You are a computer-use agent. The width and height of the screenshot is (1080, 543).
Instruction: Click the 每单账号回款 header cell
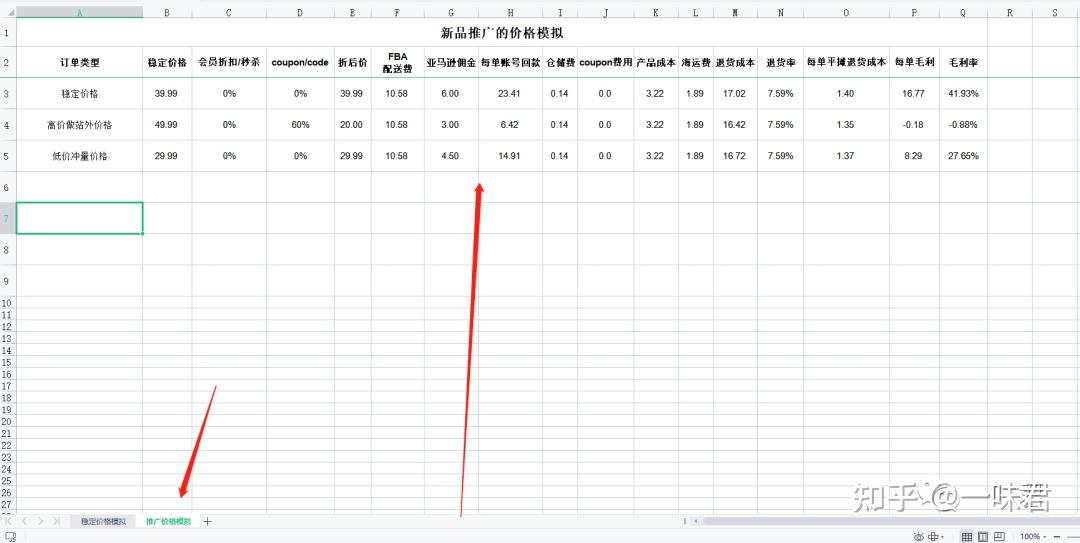tap(510, 62)
